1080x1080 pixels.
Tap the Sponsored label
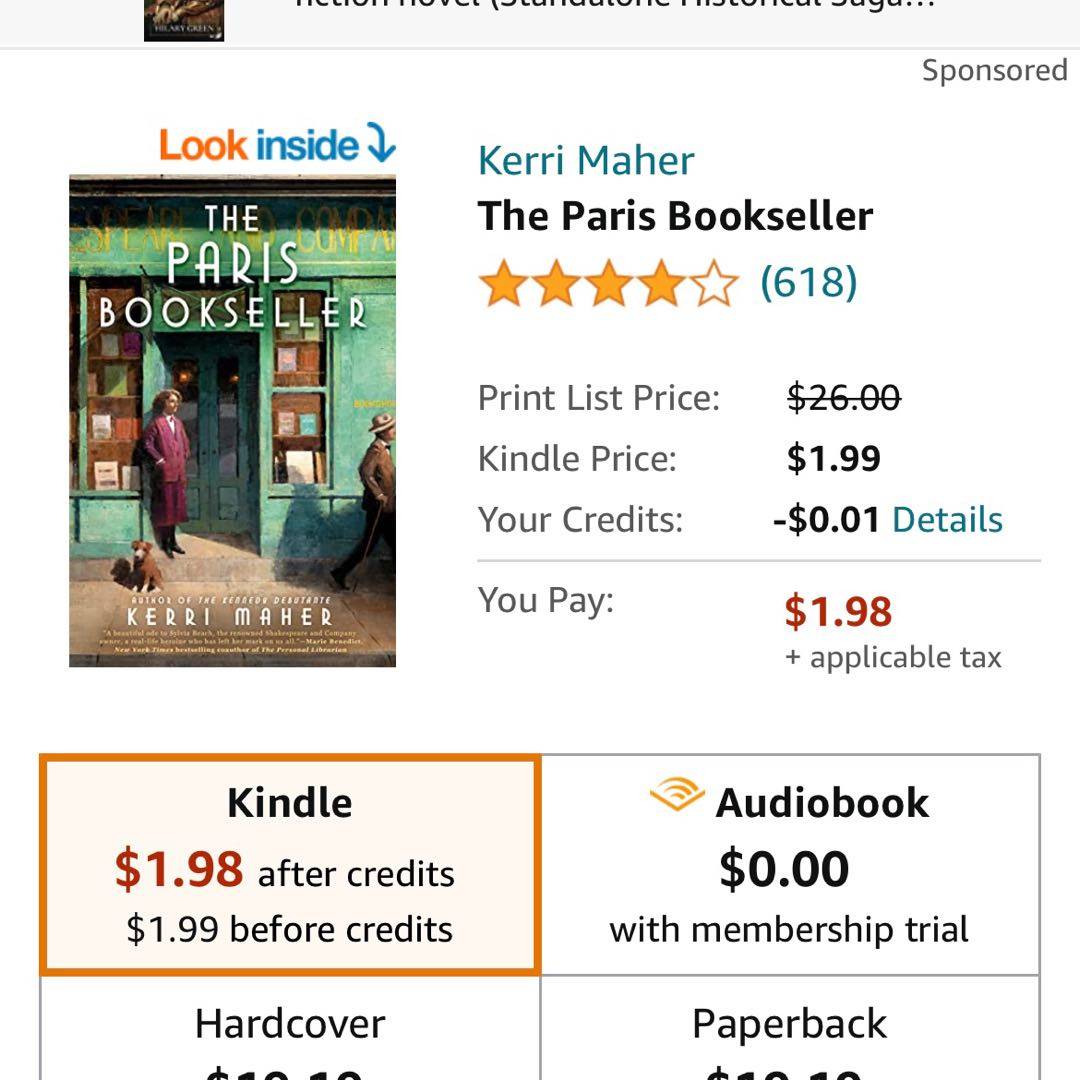click(994, 71)
